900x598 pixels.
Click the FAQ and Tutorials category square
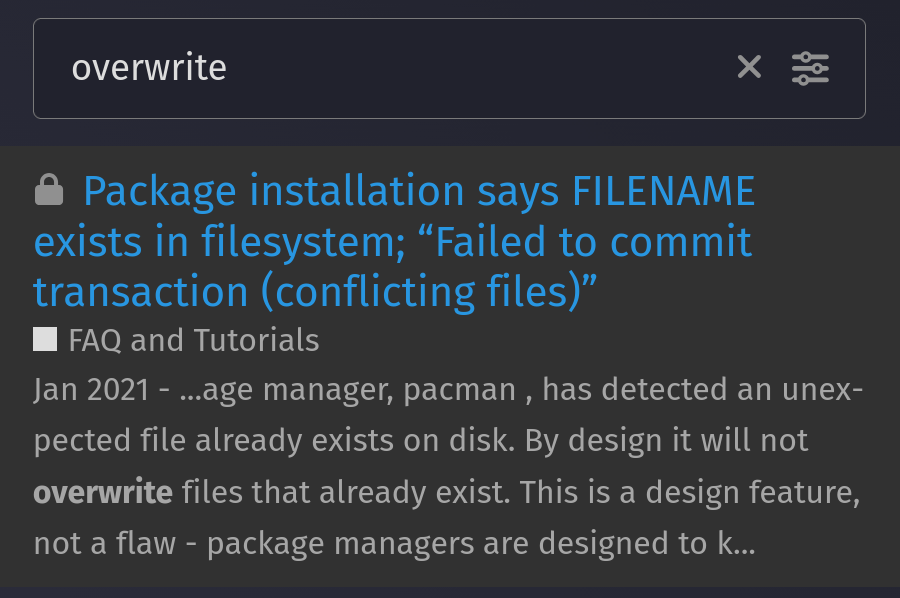click(45, 340)
